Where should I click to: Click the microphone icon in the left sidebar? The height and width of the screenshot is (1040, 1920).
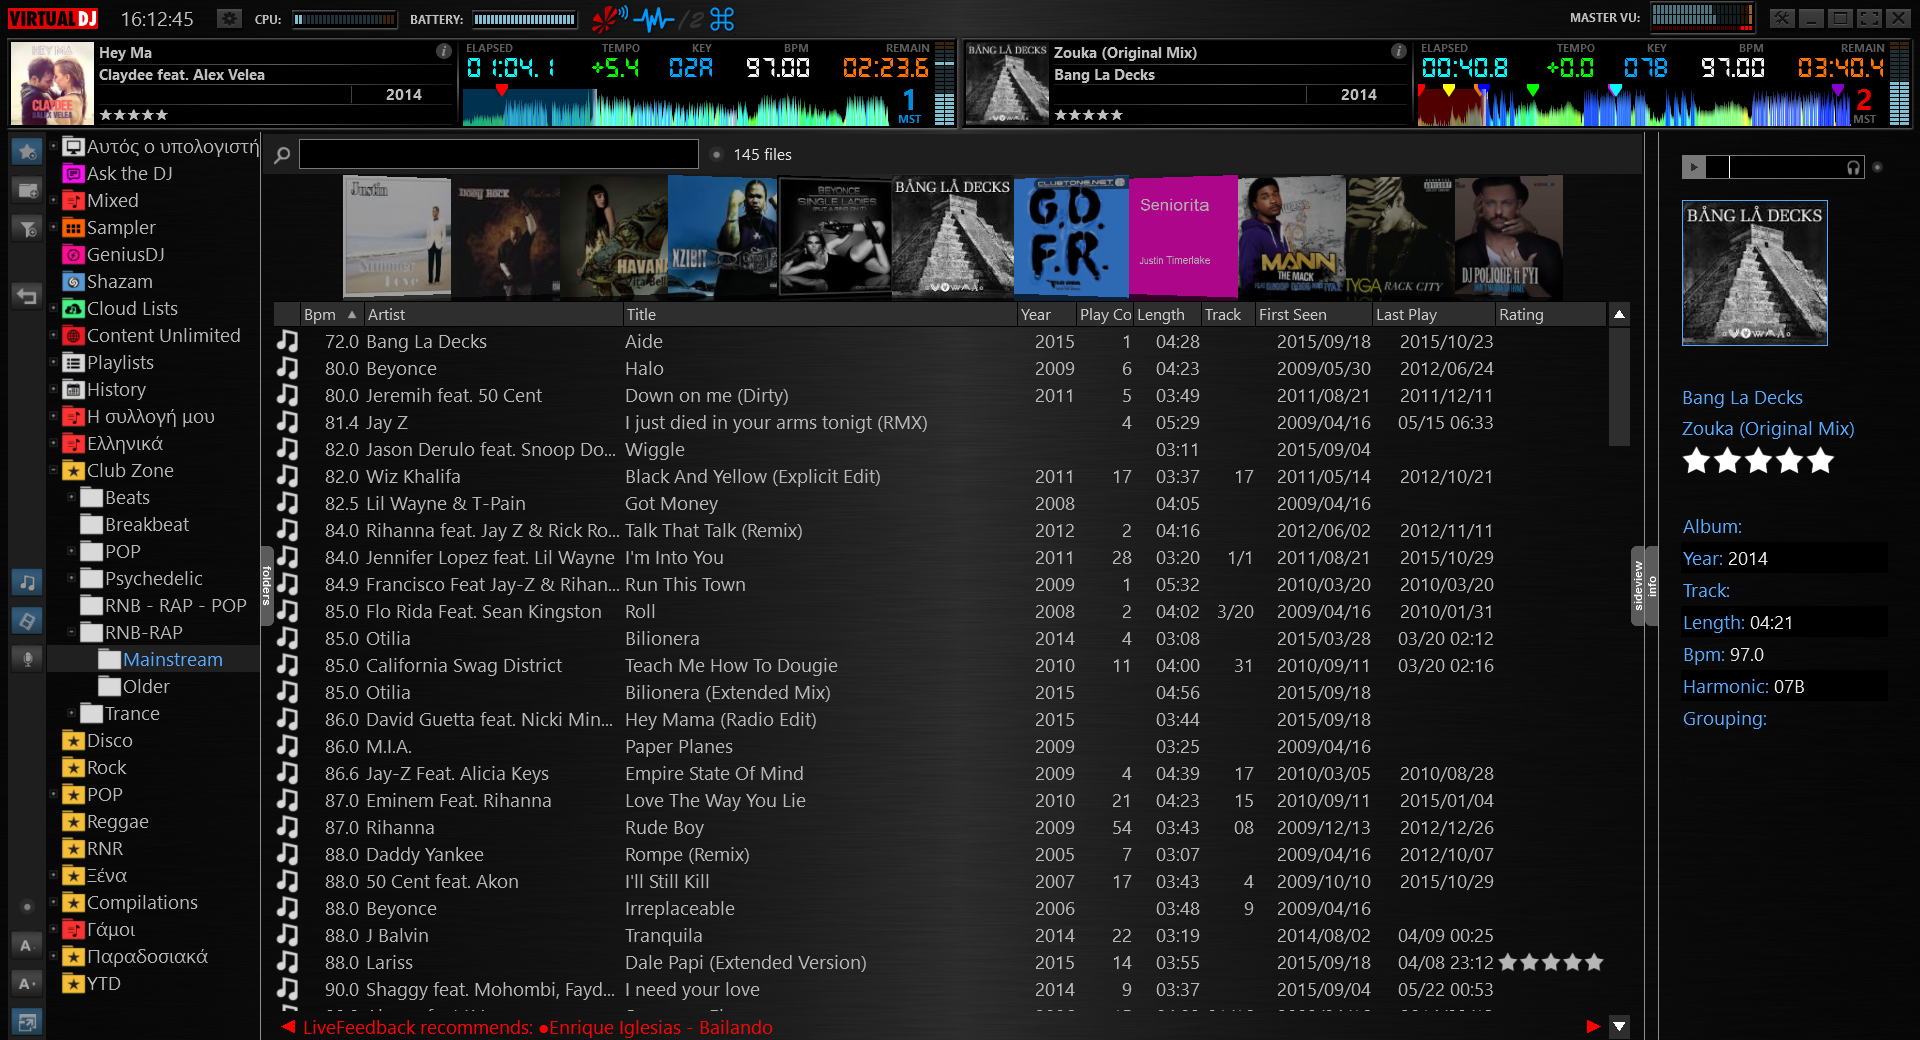(27, 659)
